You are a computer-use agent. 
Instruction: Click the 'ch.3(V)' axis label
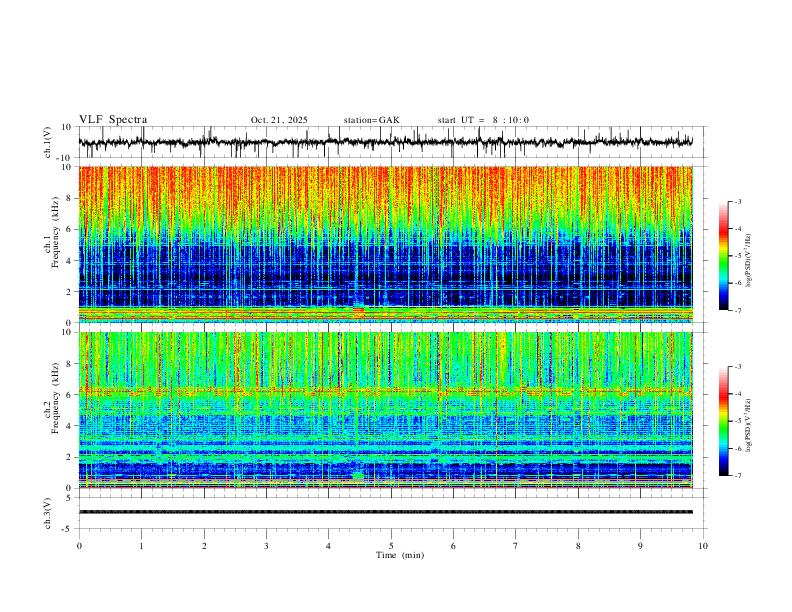(x=48, y=513)
